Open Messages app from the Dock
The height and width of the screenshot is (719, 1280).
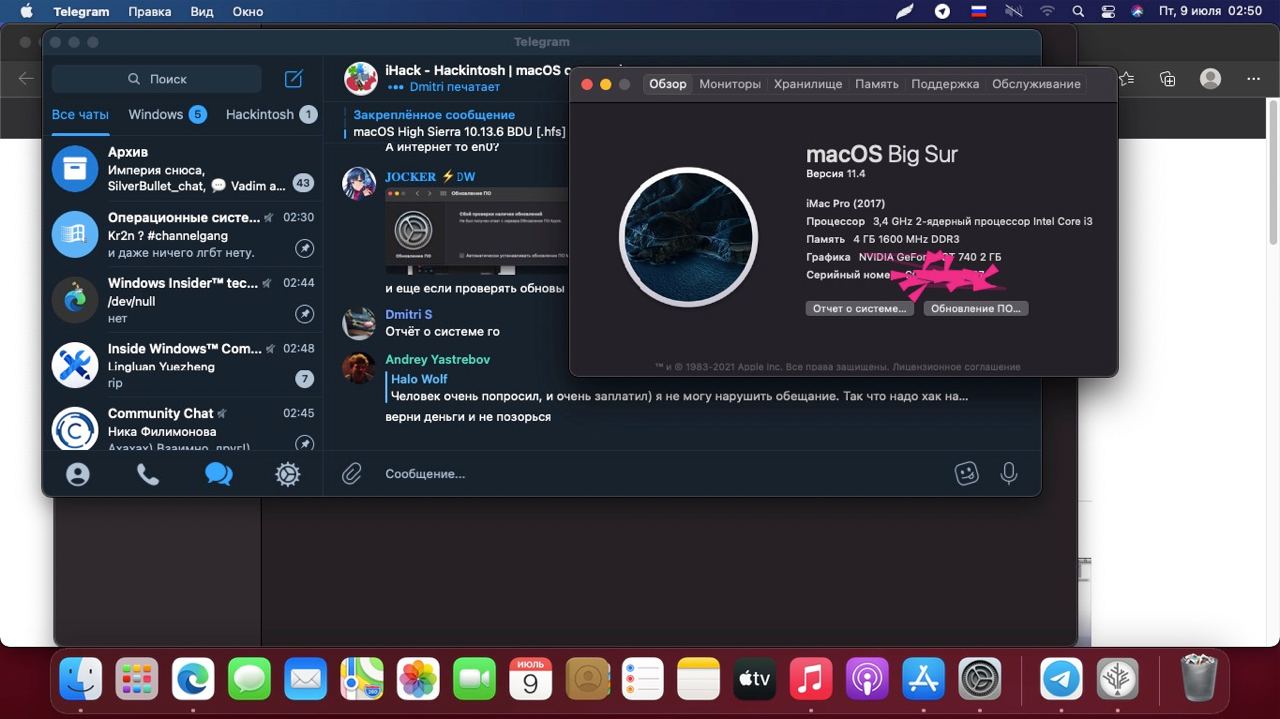[249, 679]
